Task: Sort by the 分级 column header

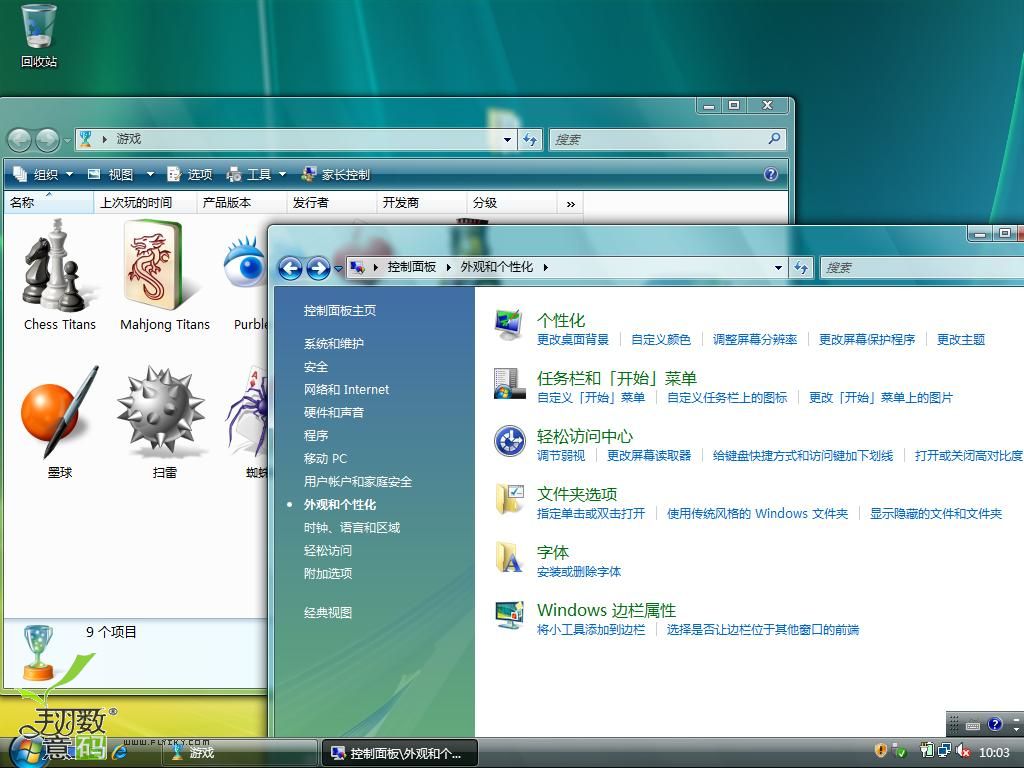Action: point(512,202)
